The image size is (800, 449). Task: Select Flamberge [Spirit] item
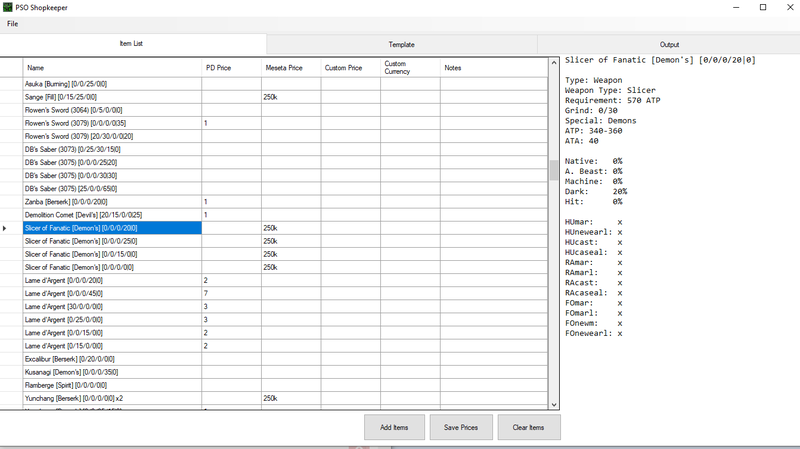coord(112,385)
